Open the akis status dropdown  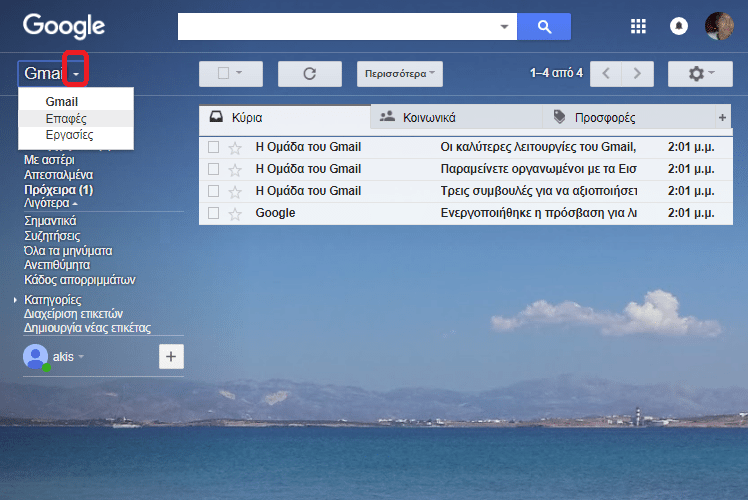pyautogui.click(x=81, y=356)
